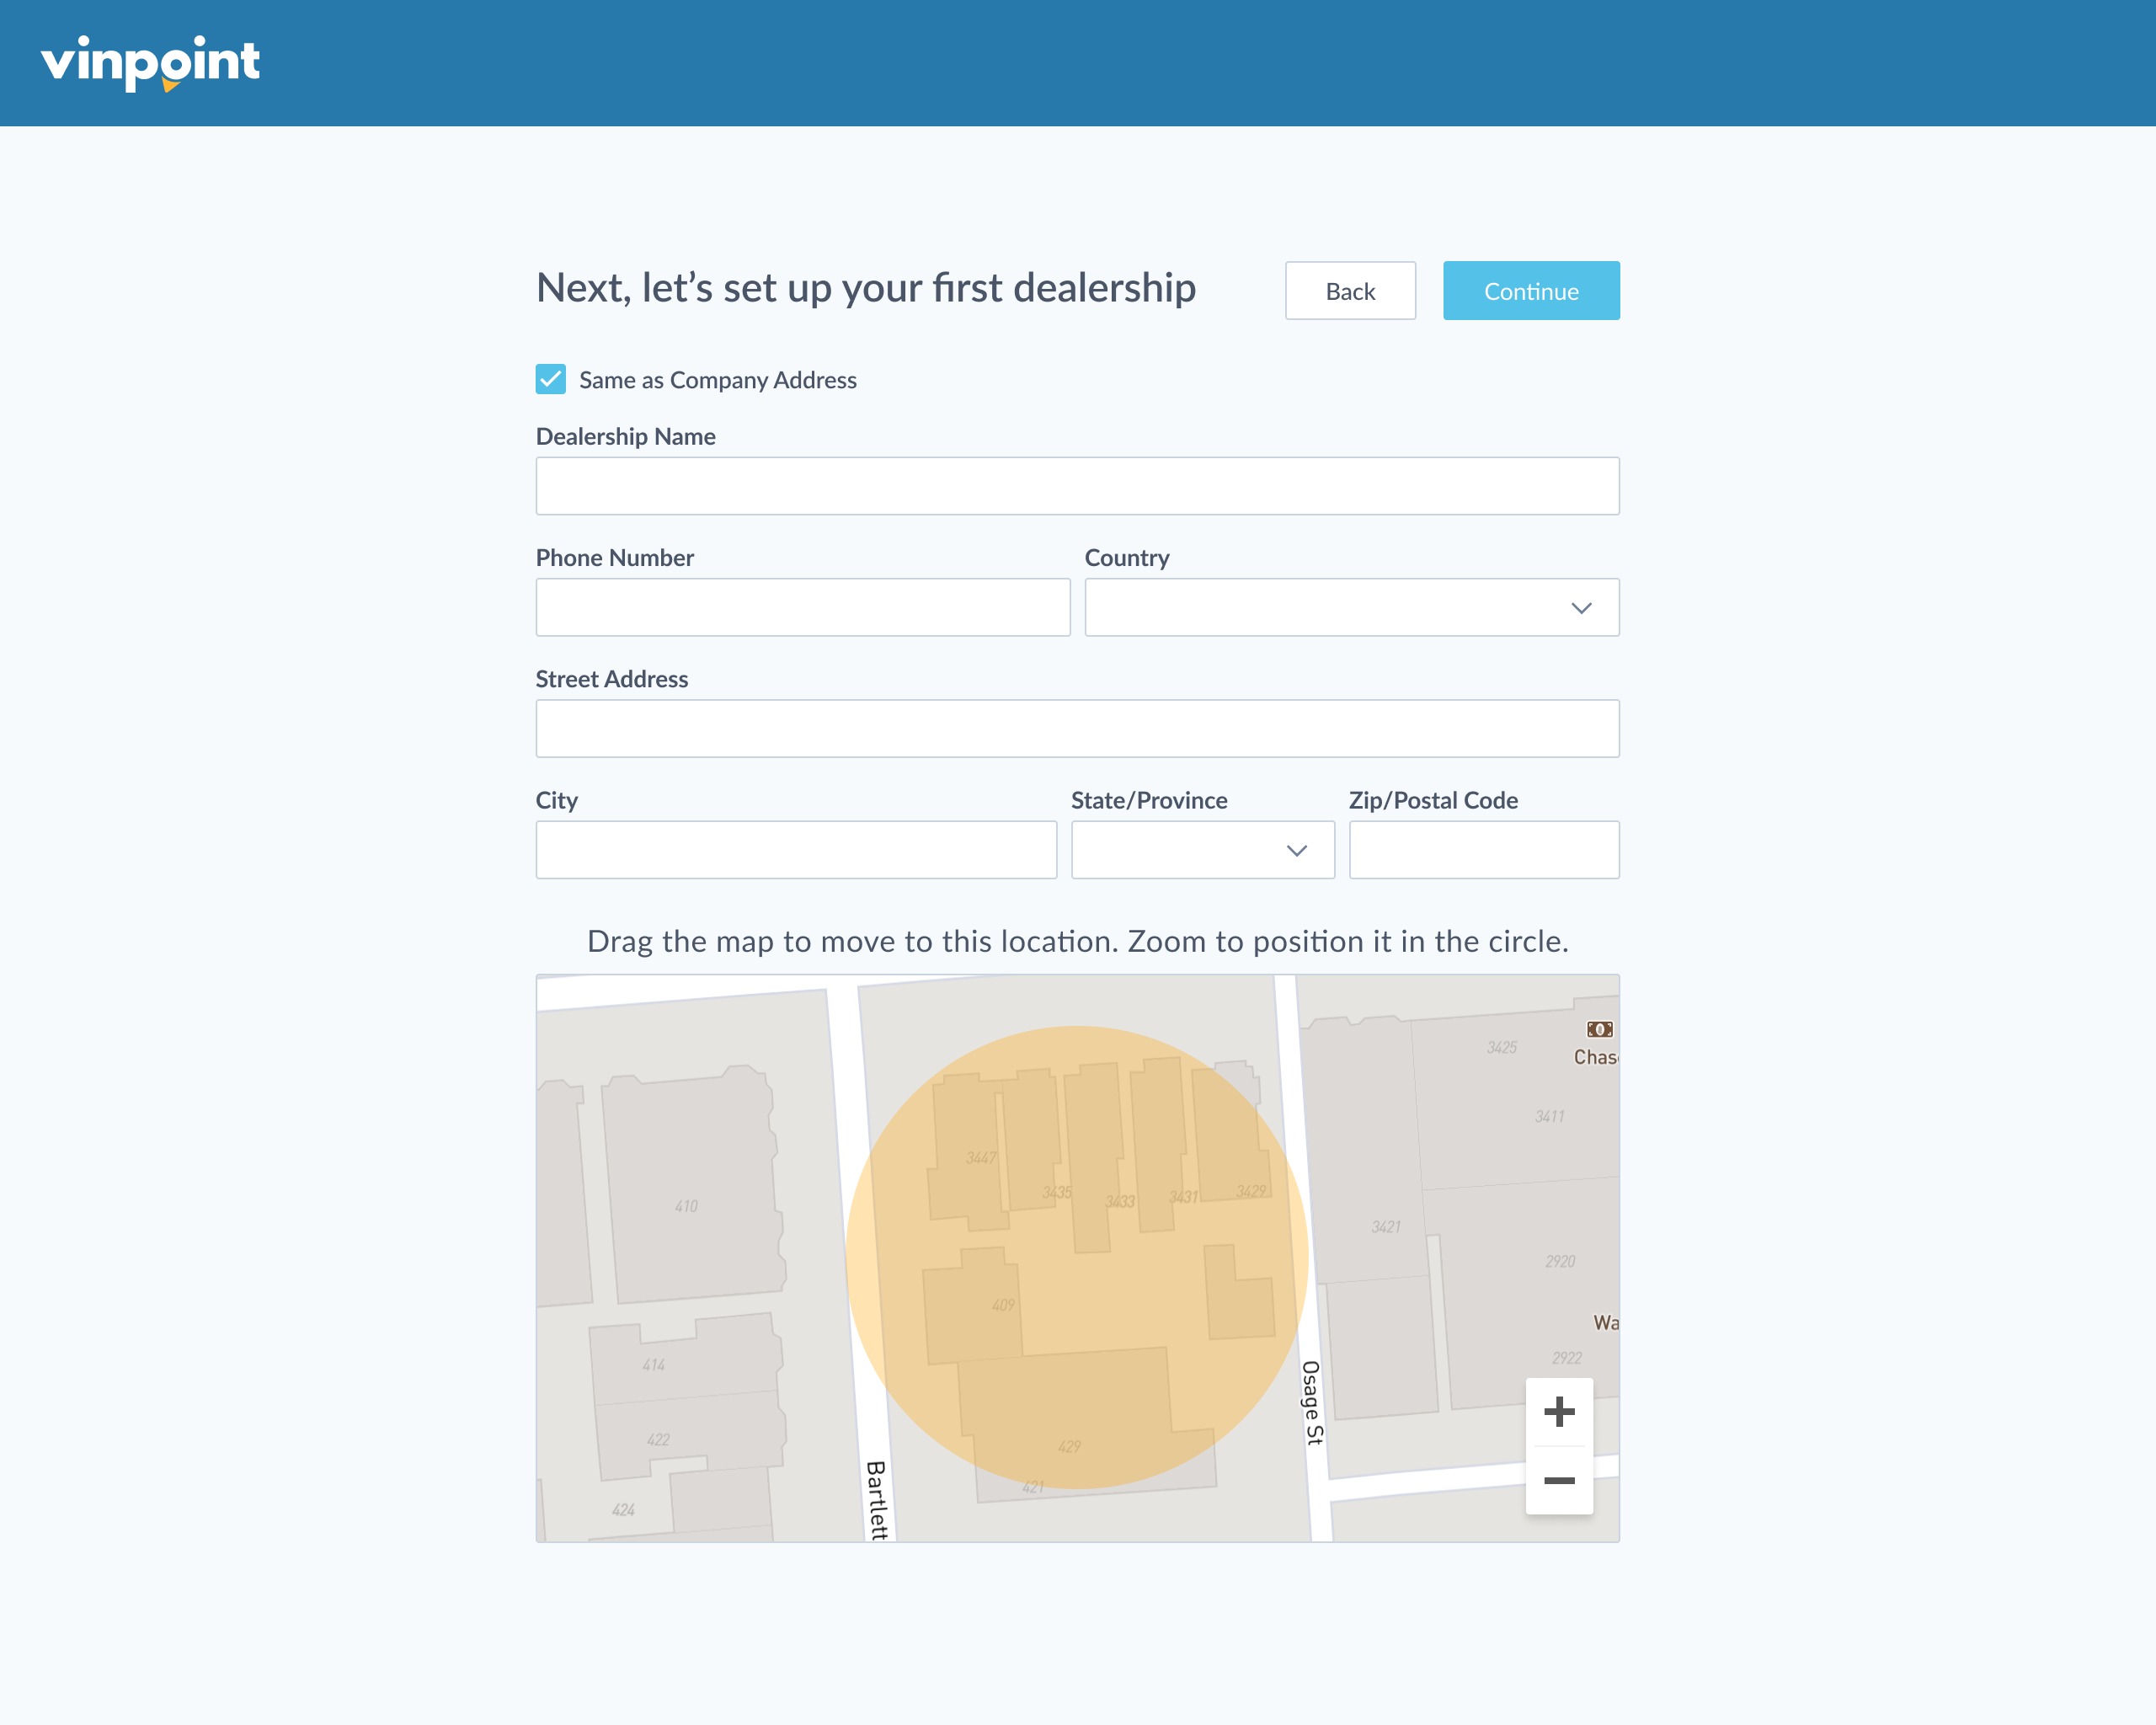The width and height of the screenshot is (2156, 1725).
Task: Click inside the Phone Number field
Action: click(803, 607)
